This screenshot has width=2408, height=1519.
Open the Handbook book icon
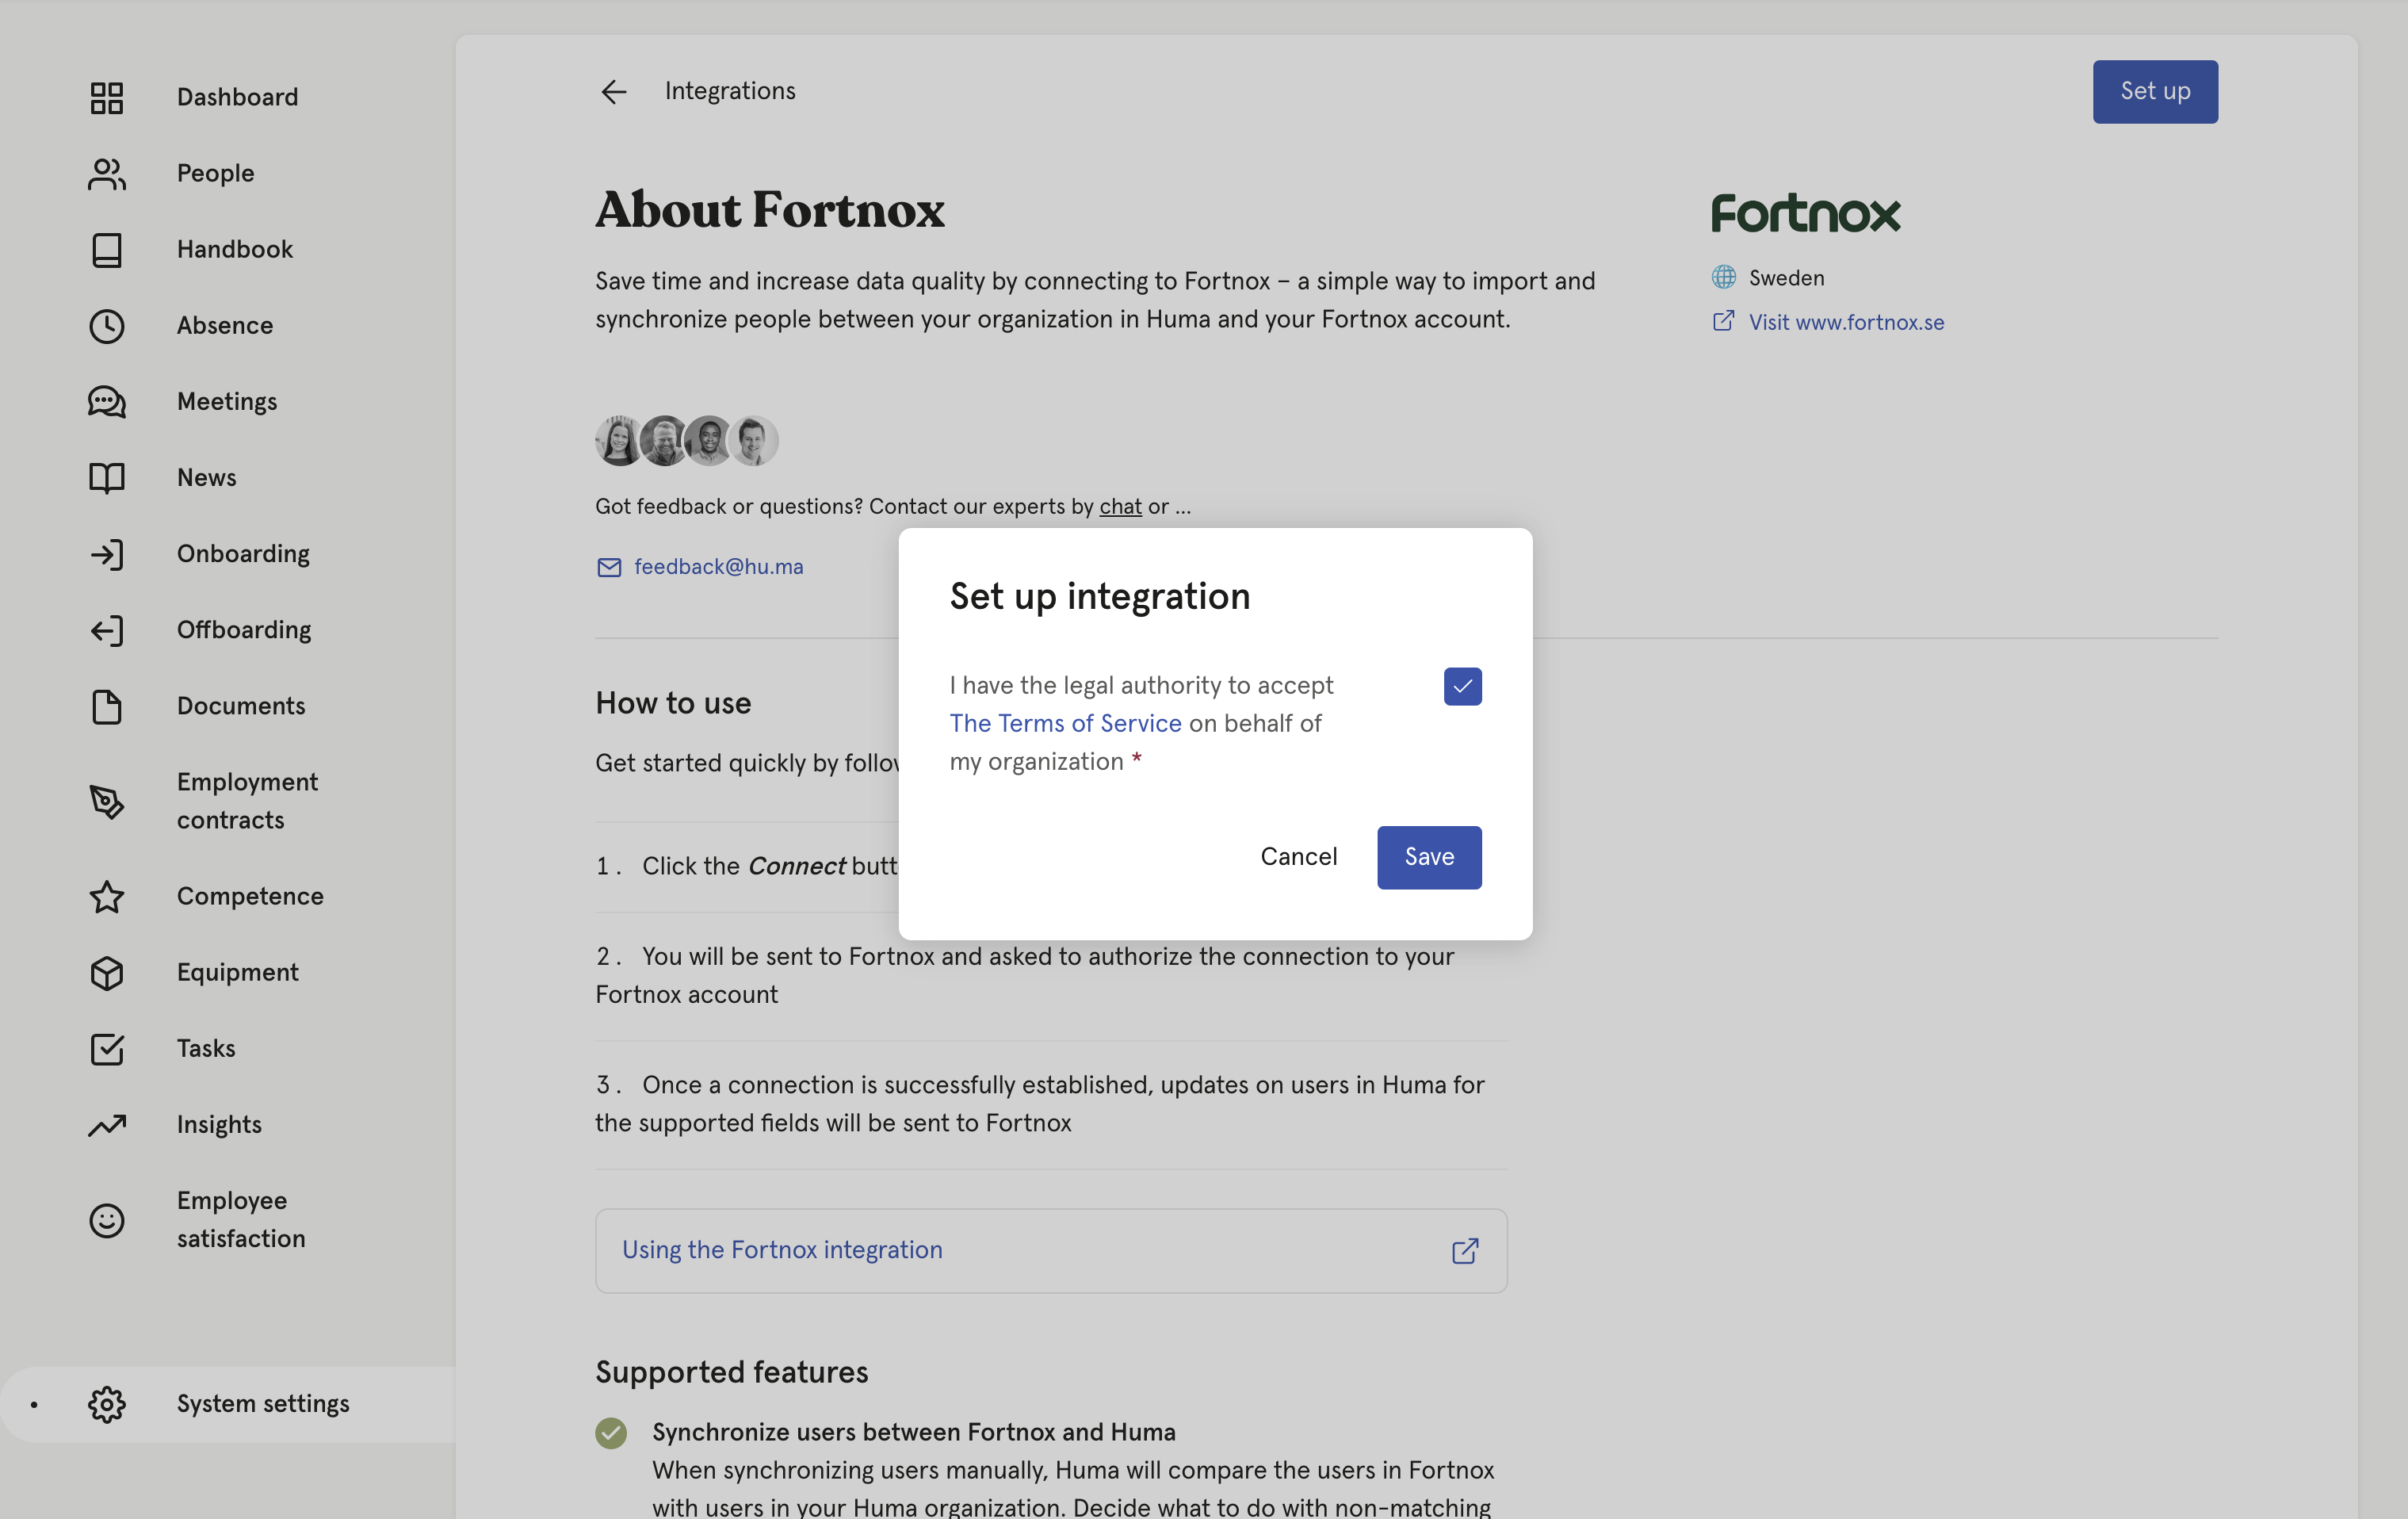point(107,250)
